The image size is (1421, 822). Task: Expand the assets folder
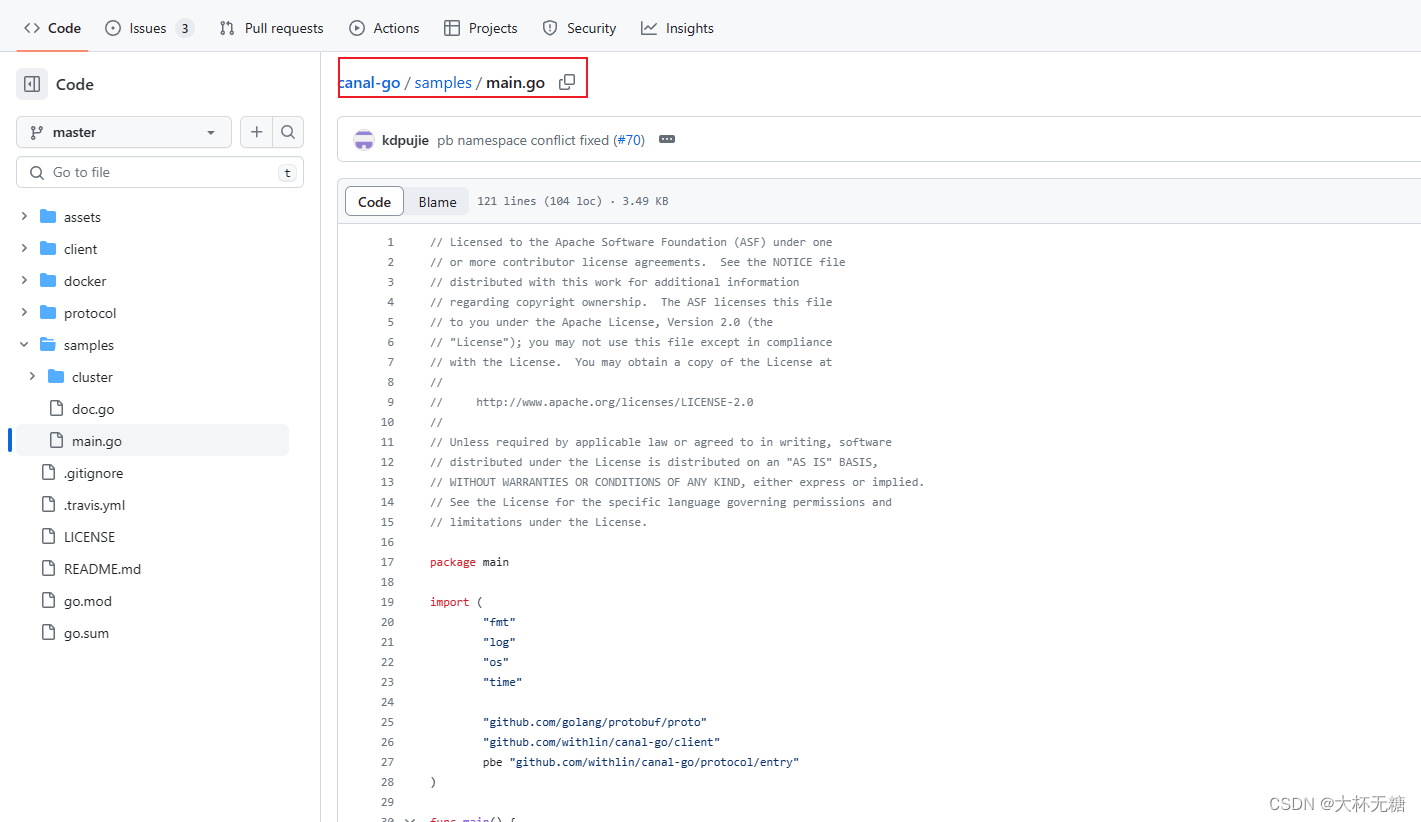(x=23, y=216)
